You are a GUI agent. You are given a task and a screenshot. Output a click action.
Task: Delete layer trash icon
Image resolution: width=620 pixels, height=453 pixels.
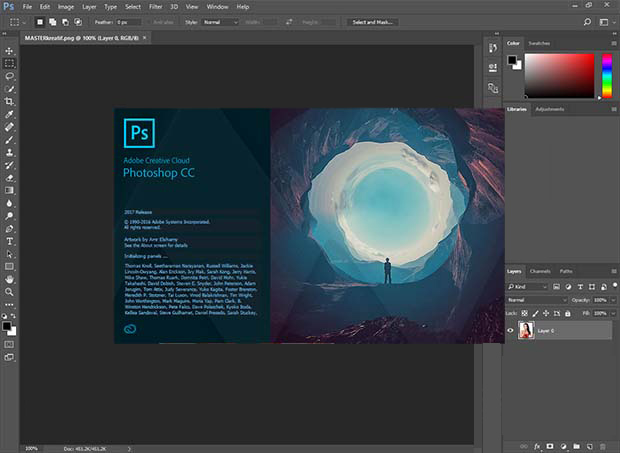coord(603,446)
